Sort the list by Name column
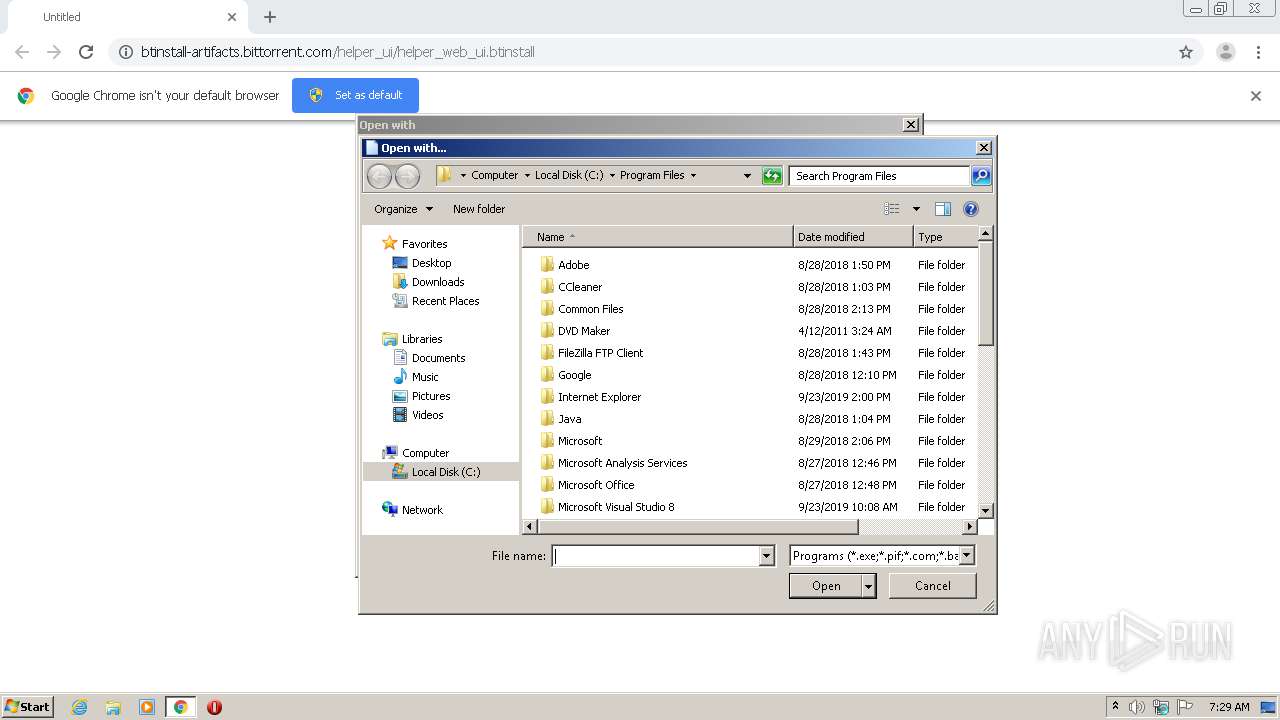The width and height of the screenshot is (1280, 720). pyautogui.click(x=658, y=237)
